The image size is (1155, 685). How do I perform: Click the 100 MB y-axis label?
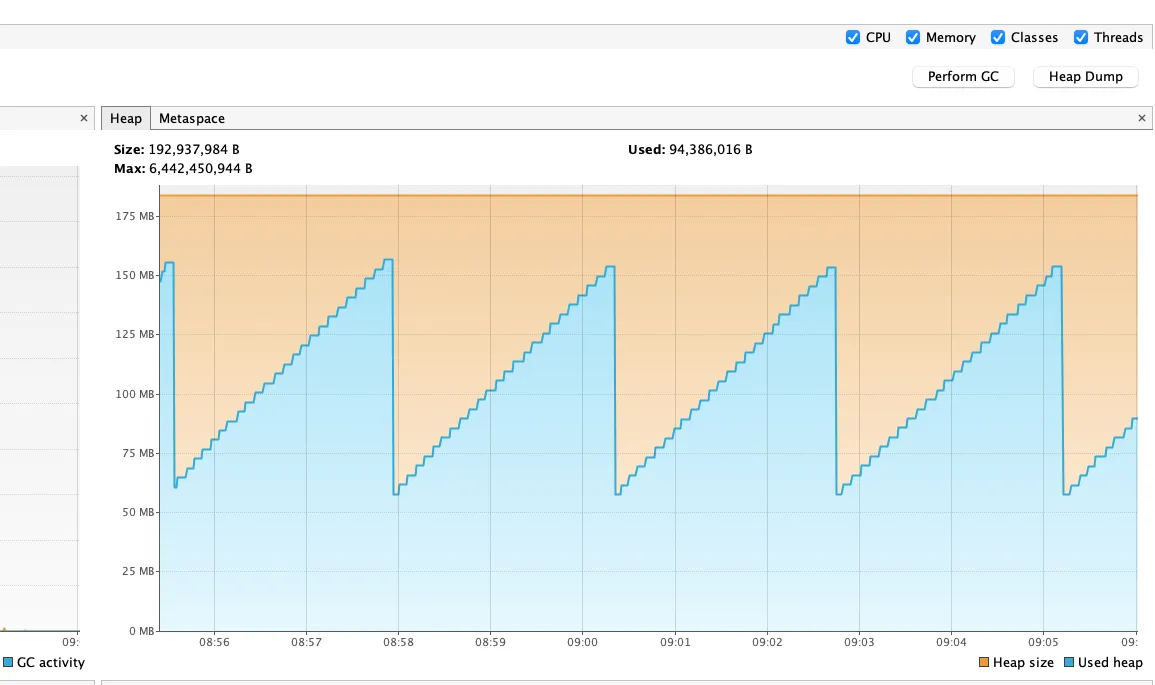point(135,394)
